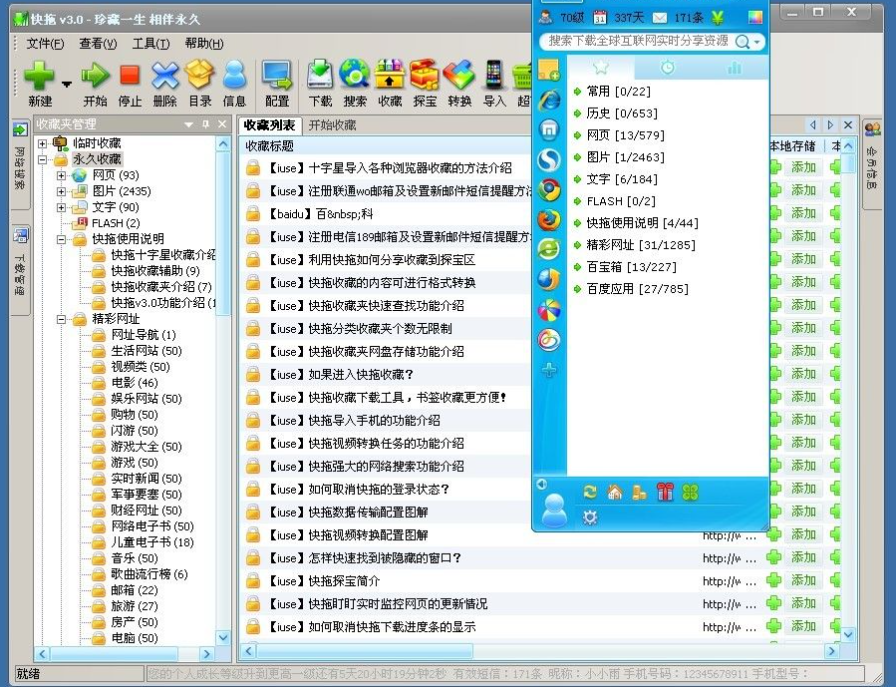Click the 搜索 globe search icon
Viewport: 896px width, 687px height.
[x=355, y=75]
